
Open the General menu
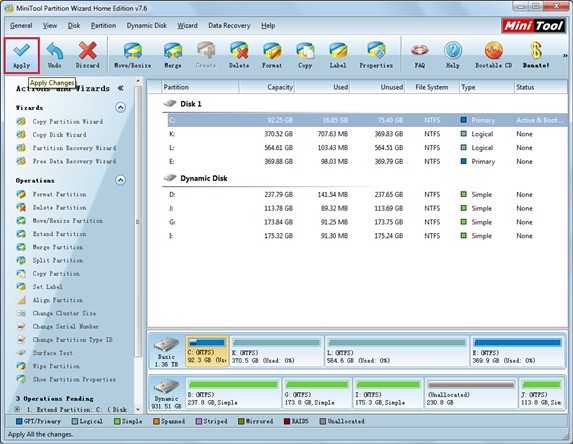21,26
